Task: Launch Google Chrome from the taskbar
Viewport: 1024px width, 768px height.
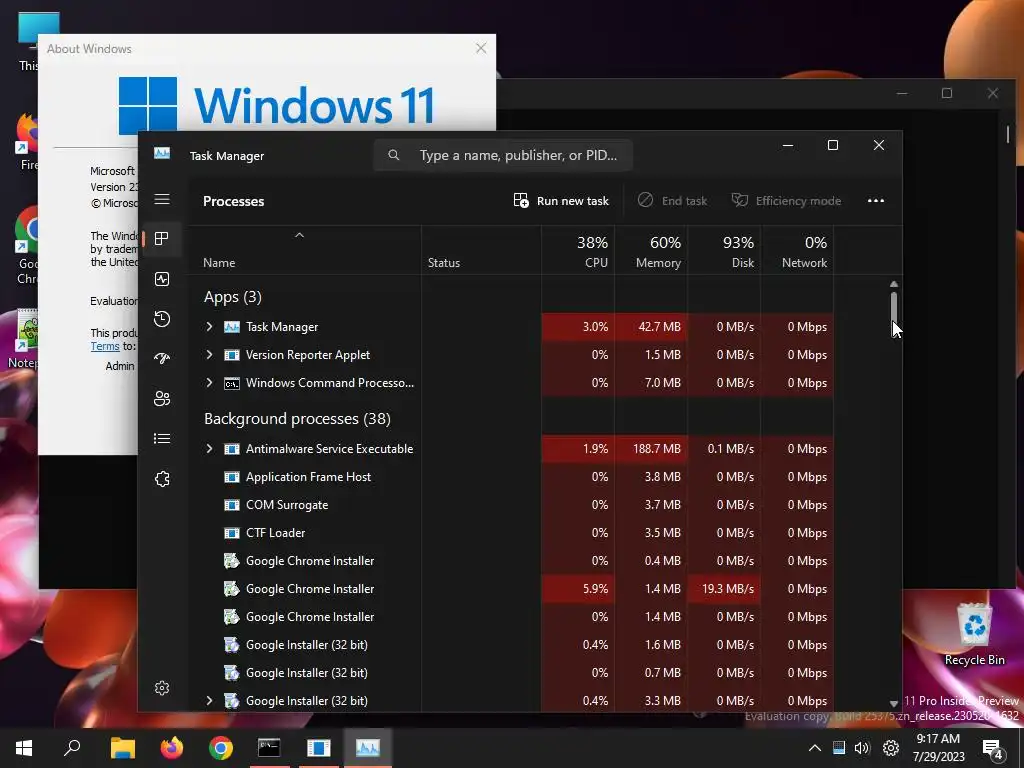Action: coord(221,748)
